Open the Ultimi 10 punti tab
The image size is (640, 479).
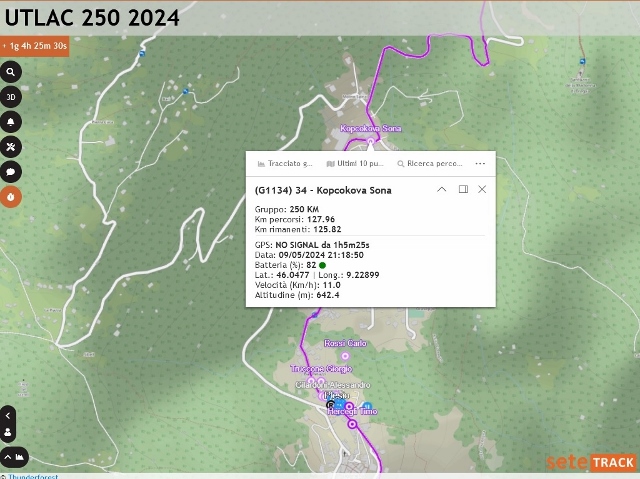[355, 164]
